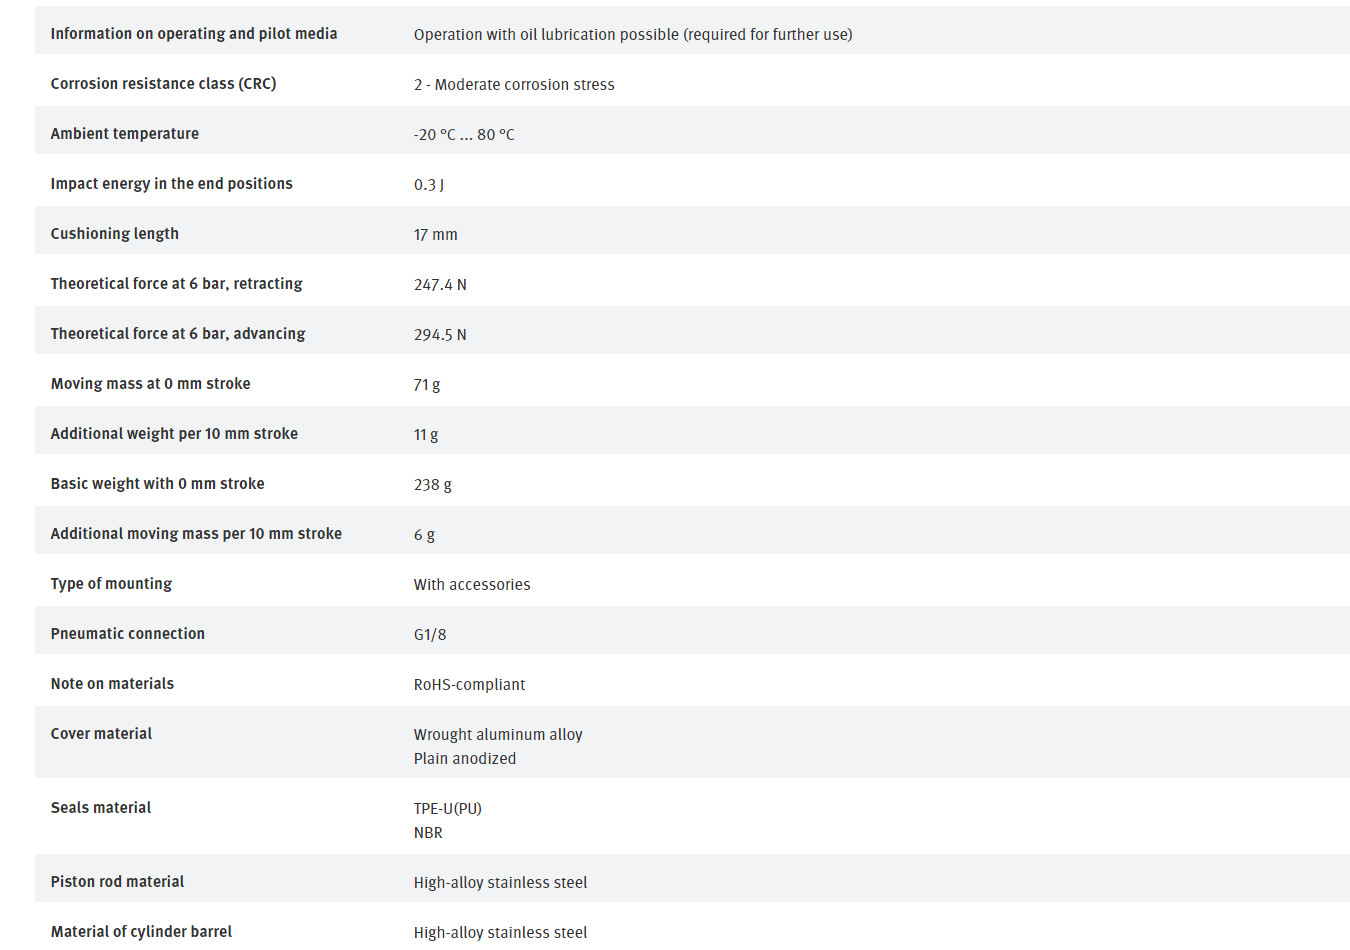Select the 'With accessories' mounting value
Image resolution: width=1350 pixels, height=950 pixels.
[x=472, y=585]
